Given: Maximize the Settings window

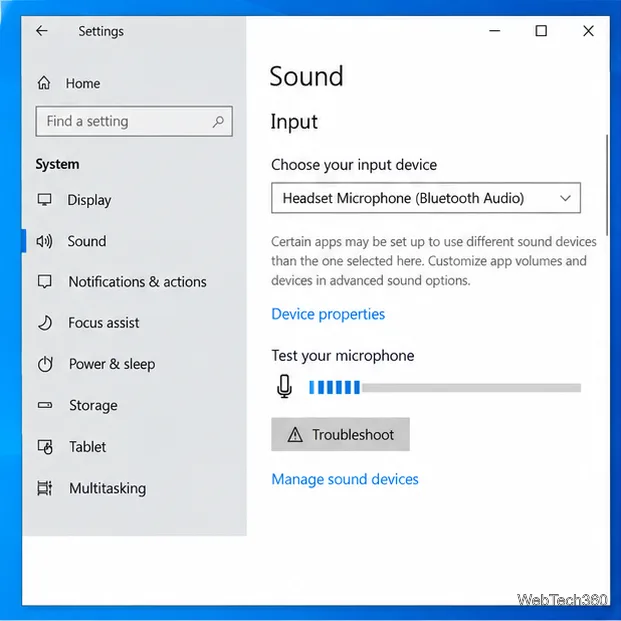Looking at the screenshot, I should [x=541, y=31].
